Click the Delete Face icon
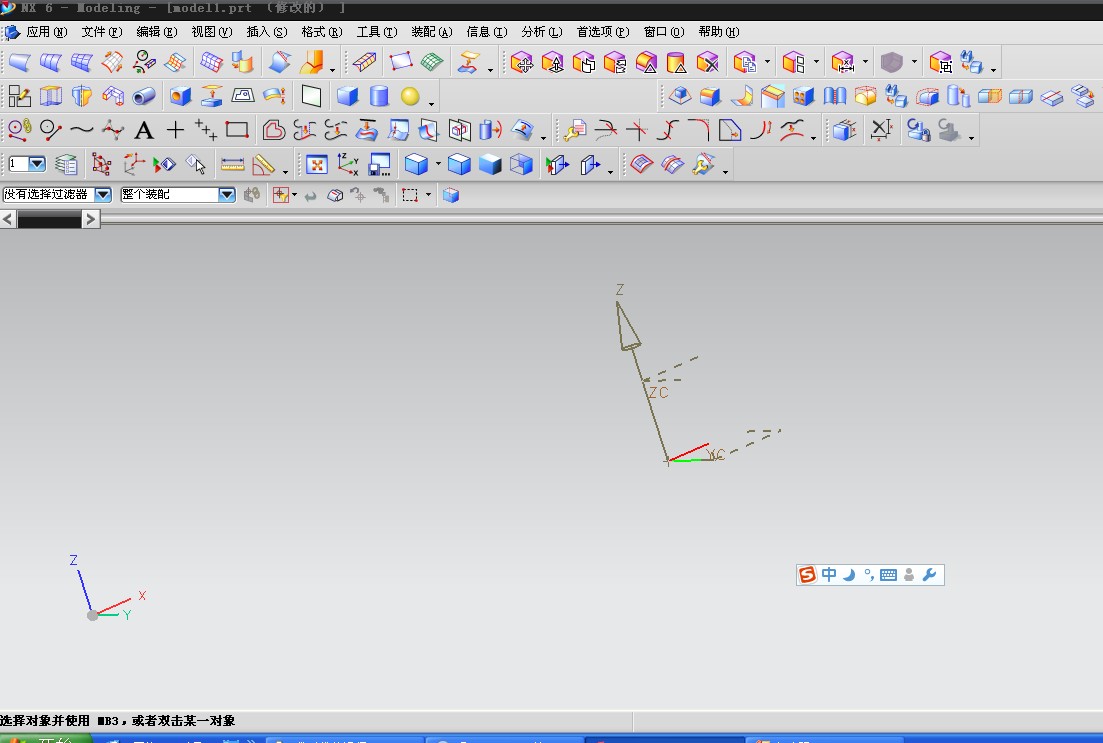 coord(708,63)
